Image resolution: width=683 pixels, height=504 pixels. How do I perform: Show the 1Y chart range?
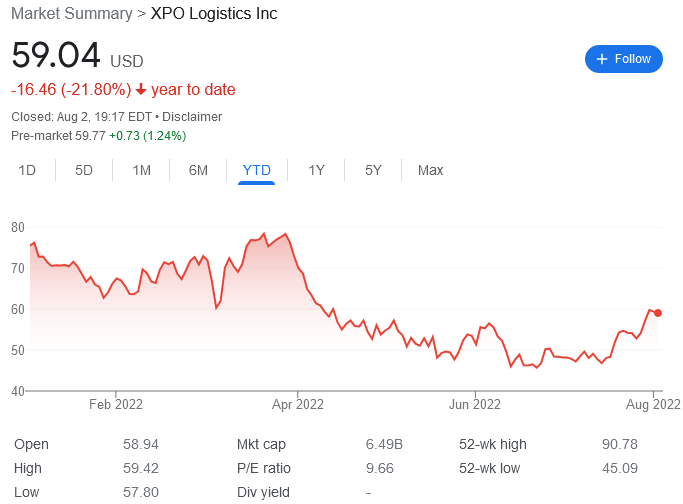point(316,170)
